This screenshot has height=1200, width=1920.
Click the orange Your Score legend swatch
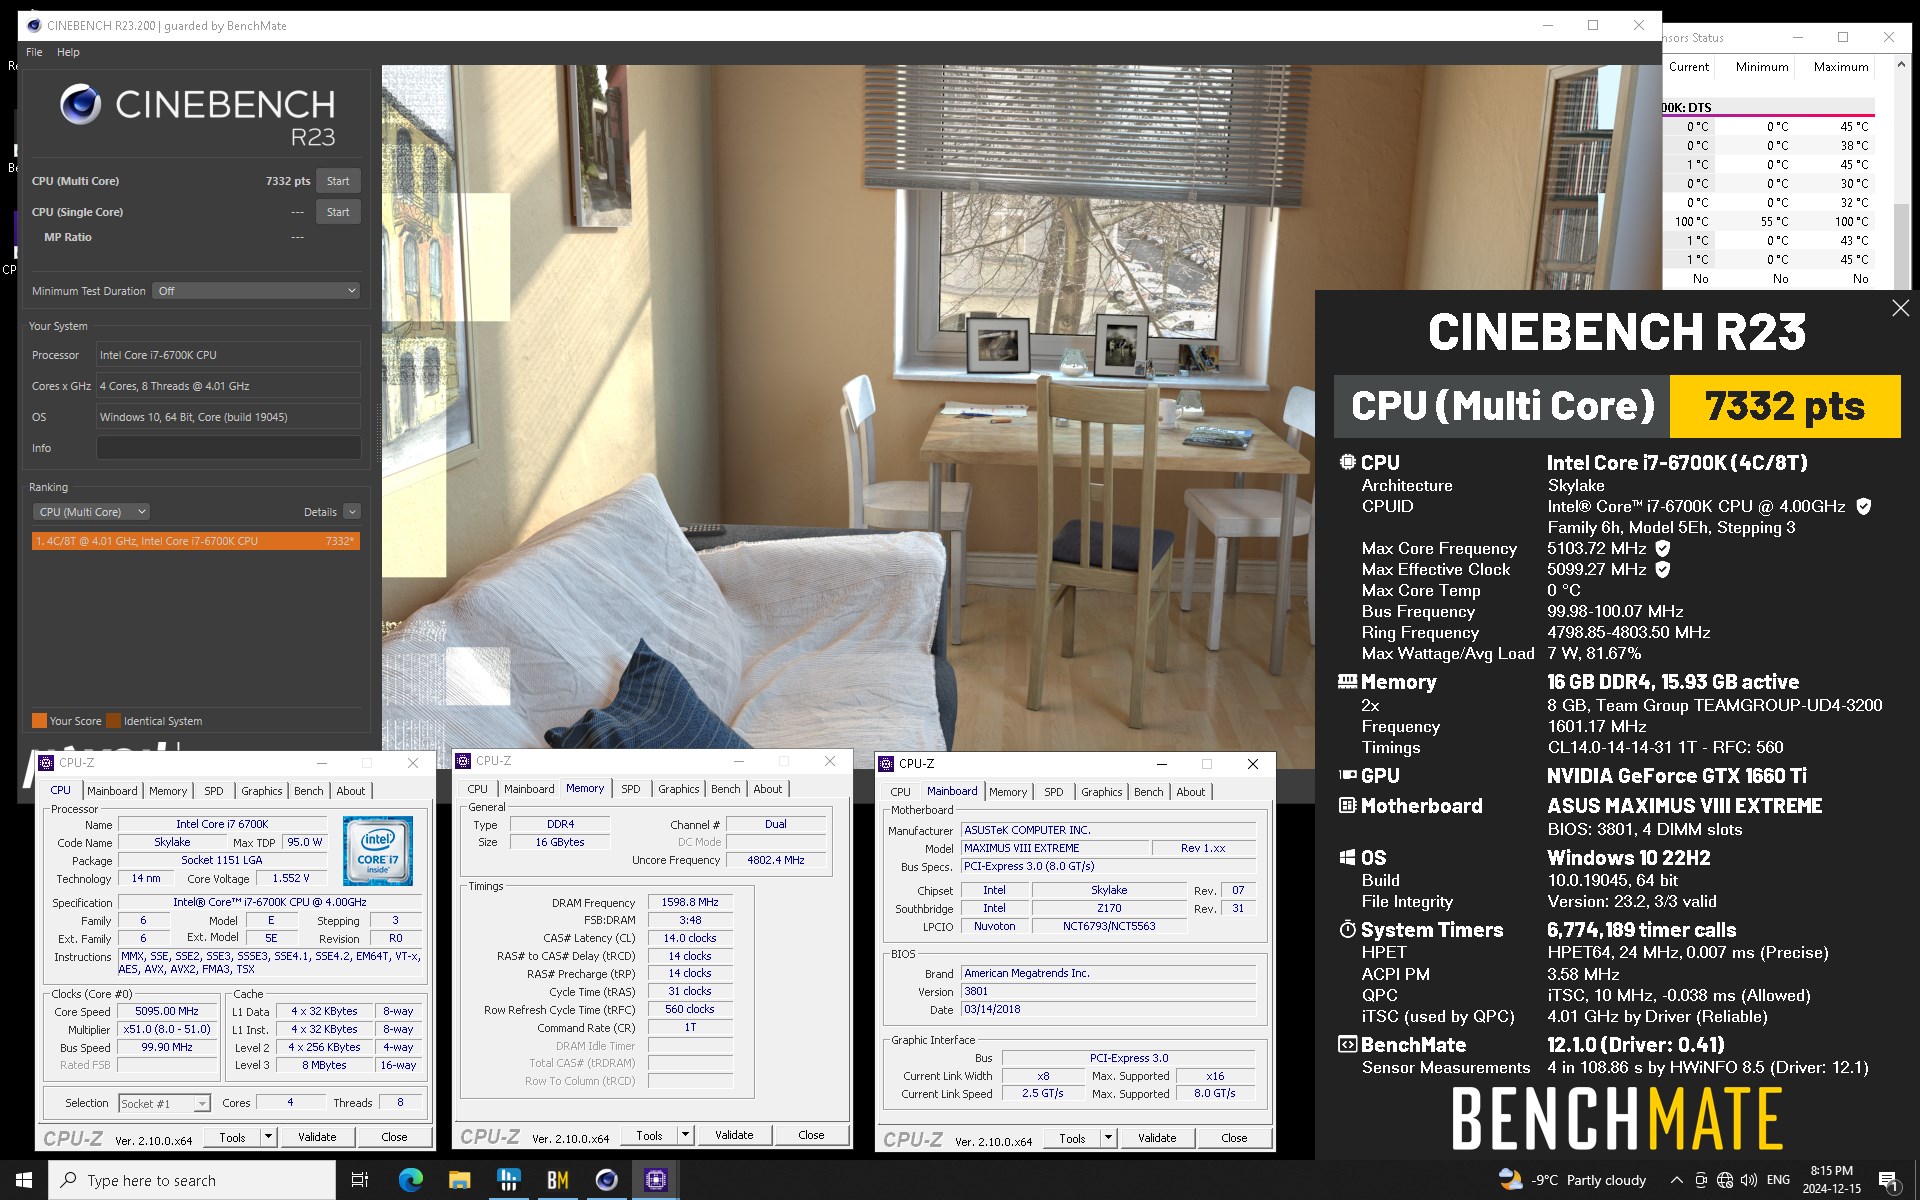(39, 721)
